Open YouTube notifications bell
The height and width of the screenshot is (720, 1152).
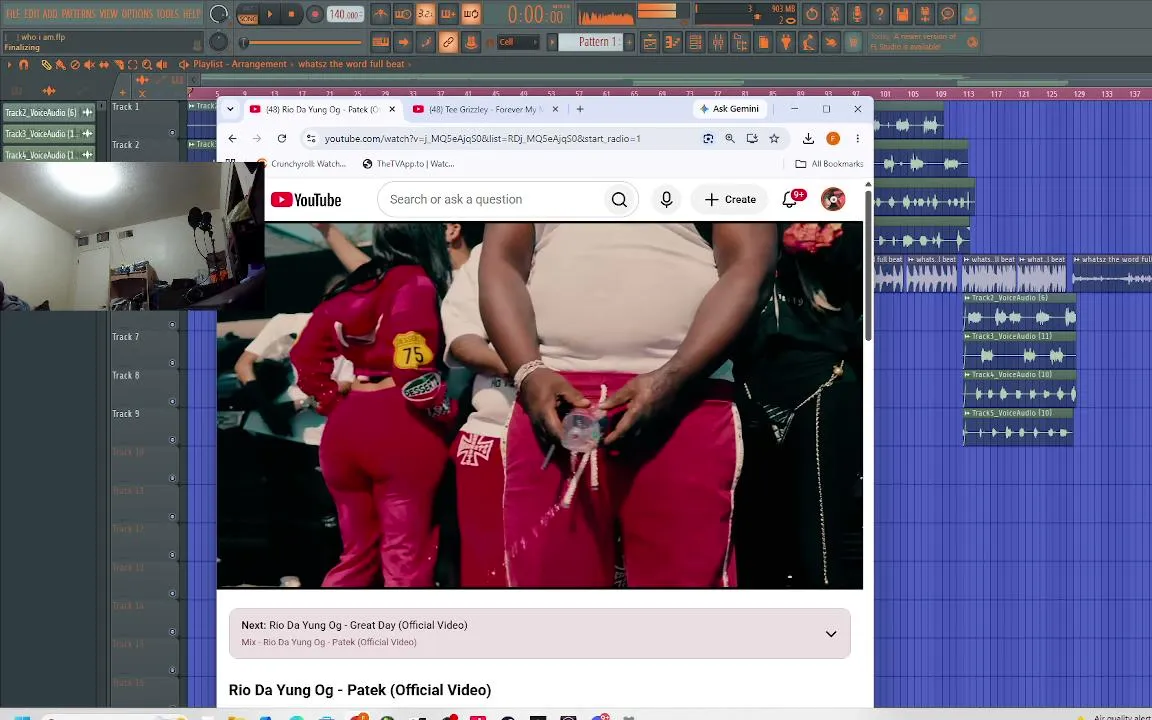[789, 199]
